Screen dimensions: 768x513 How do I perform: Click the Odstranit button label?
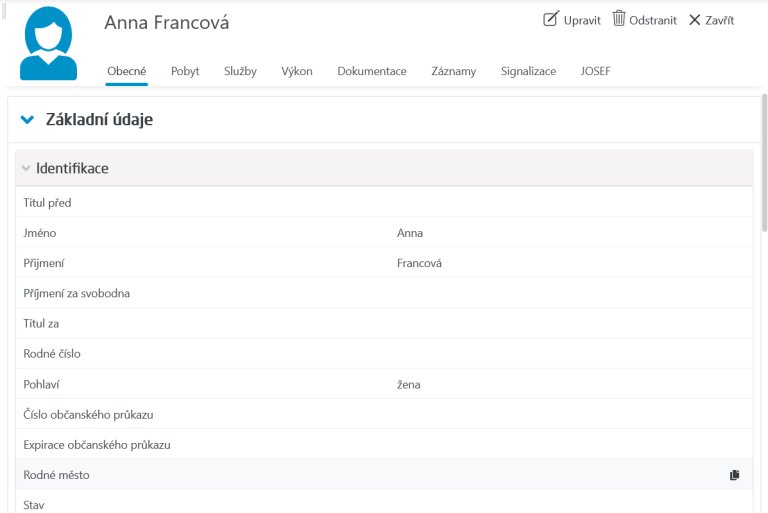click(x=653, y=21)
